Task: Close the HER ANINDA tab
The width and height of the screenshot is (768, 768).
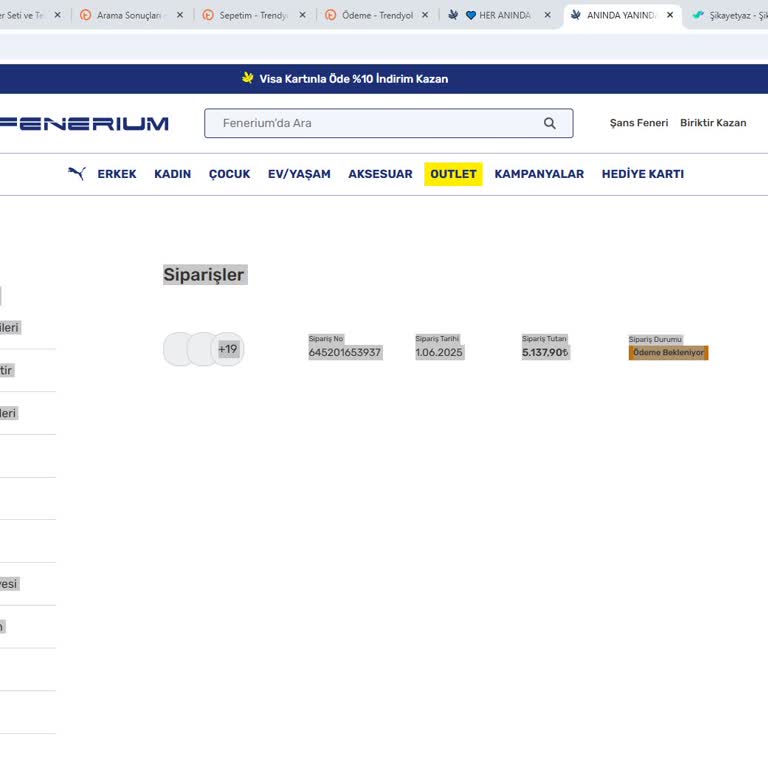Action: coord(547,15)
